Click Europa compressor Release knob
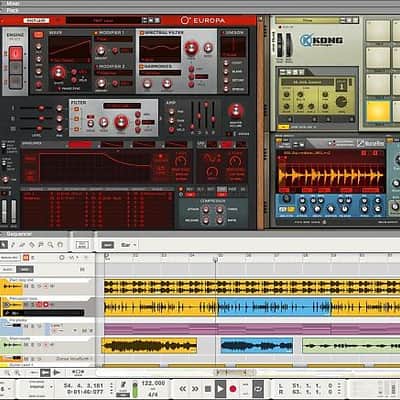The height and width of the screenshot is (400, 400). pyautogui.click(x=206, y=220)
